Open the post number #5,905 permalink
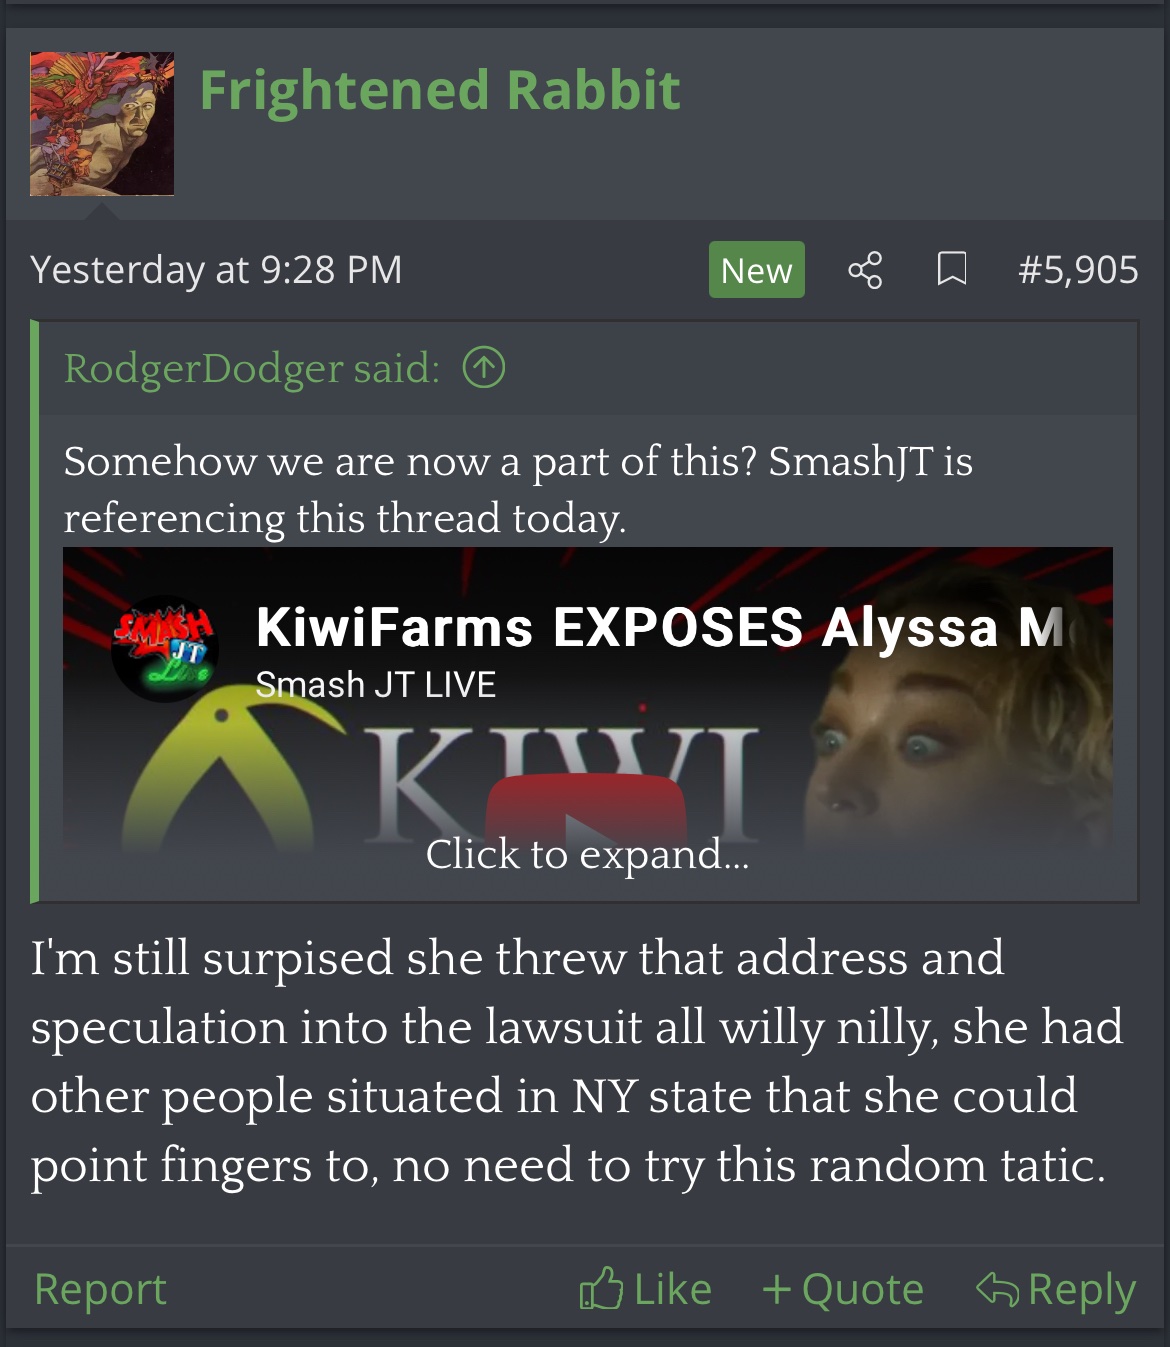Image resolution: width=1170 pixels, height=1347 pixels. (1078, 270)
